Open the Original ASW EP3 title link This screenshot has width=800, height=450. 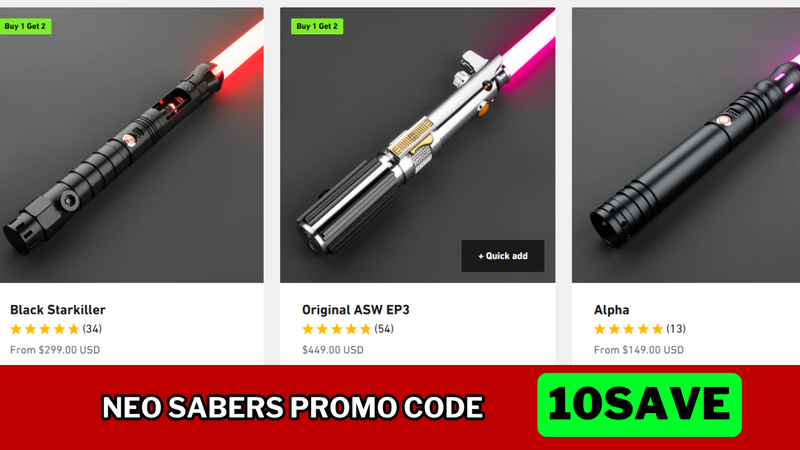pos(356,310)
